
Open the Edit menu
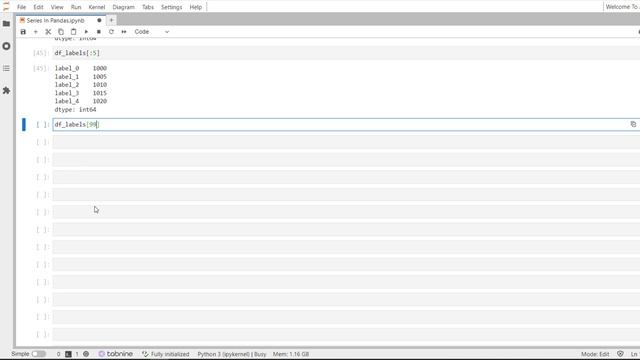pyautogui.click(x=38, y=7)
